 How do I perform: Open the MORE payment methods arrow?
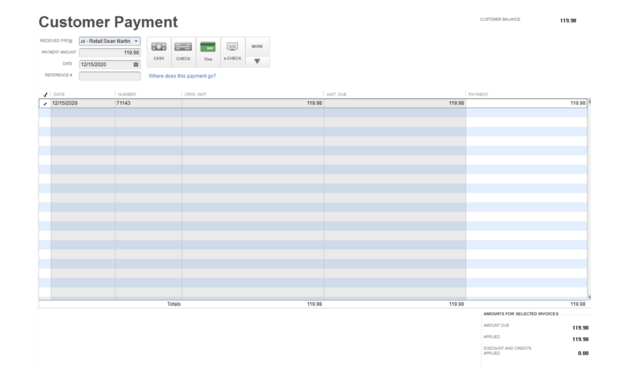click(x=257, y=62)
